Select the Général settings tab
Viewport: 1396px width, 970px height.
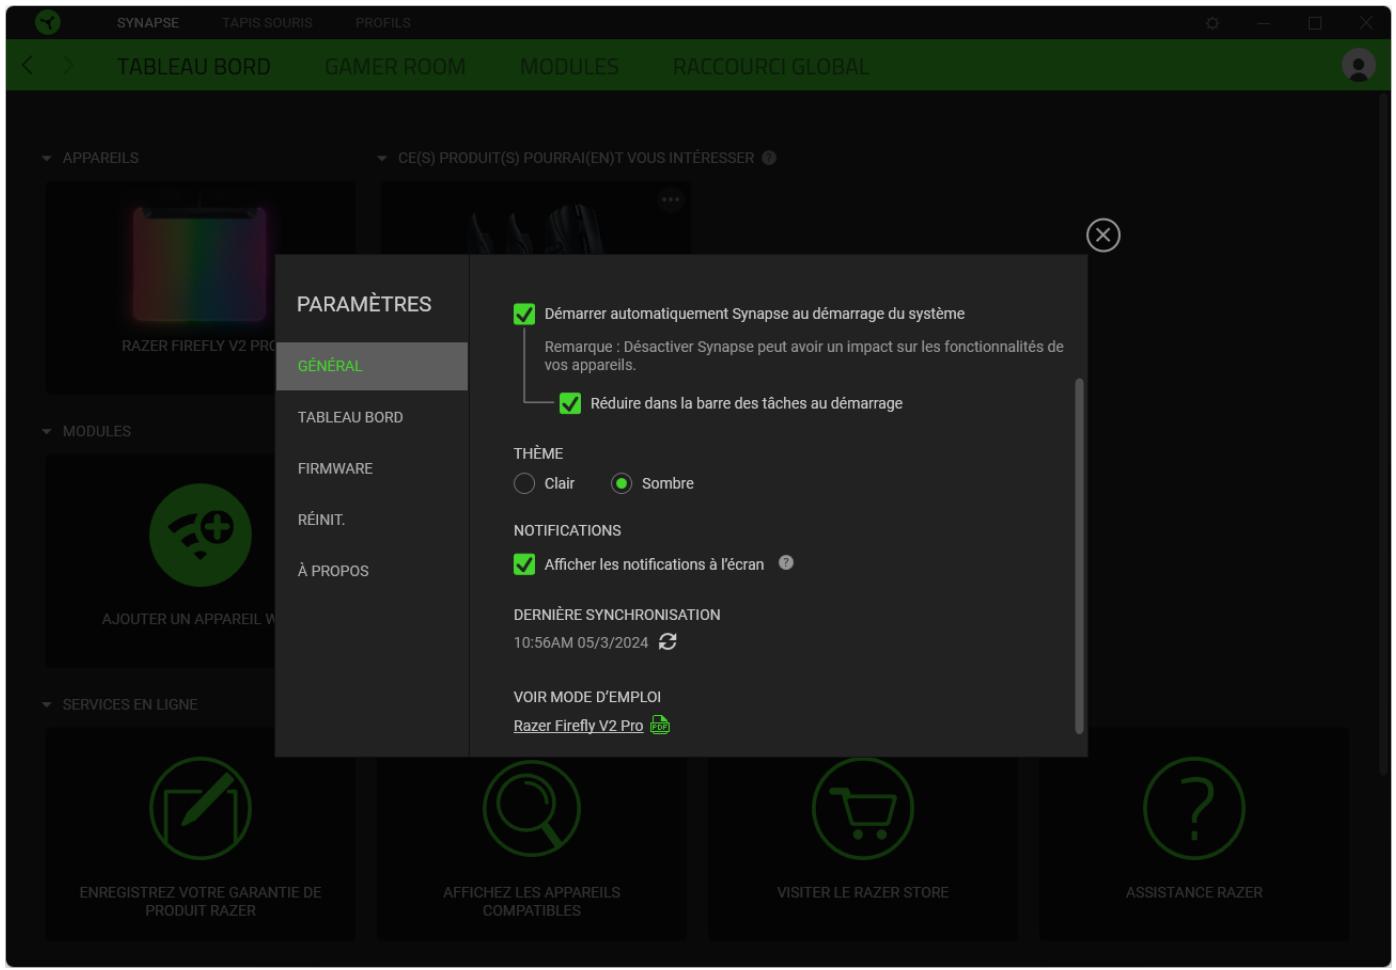372,366
